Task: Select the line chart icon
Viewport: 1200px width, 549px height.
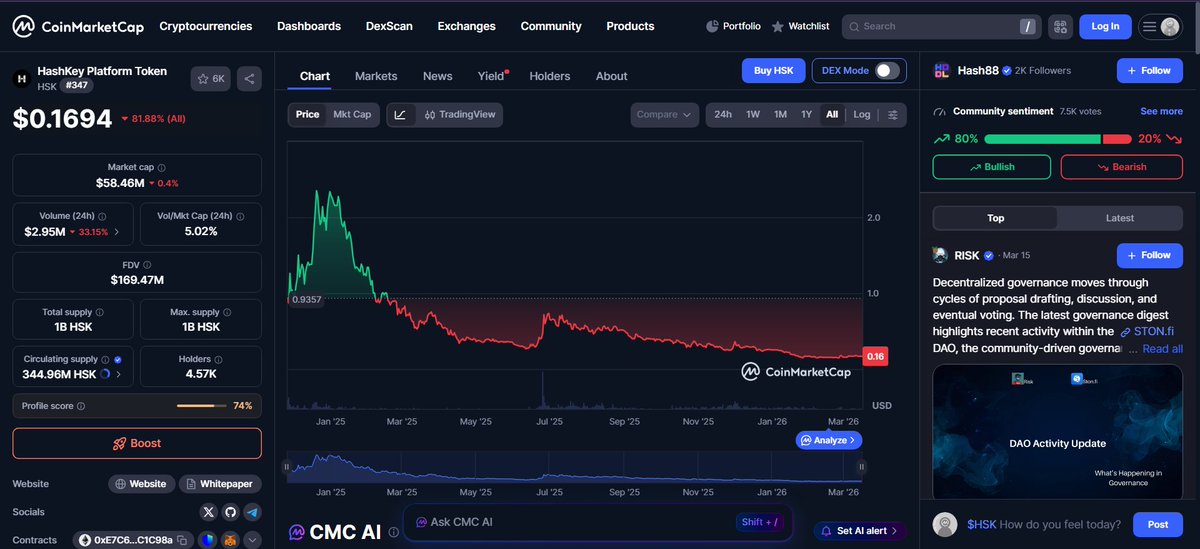Action: (x=400, y=114)
